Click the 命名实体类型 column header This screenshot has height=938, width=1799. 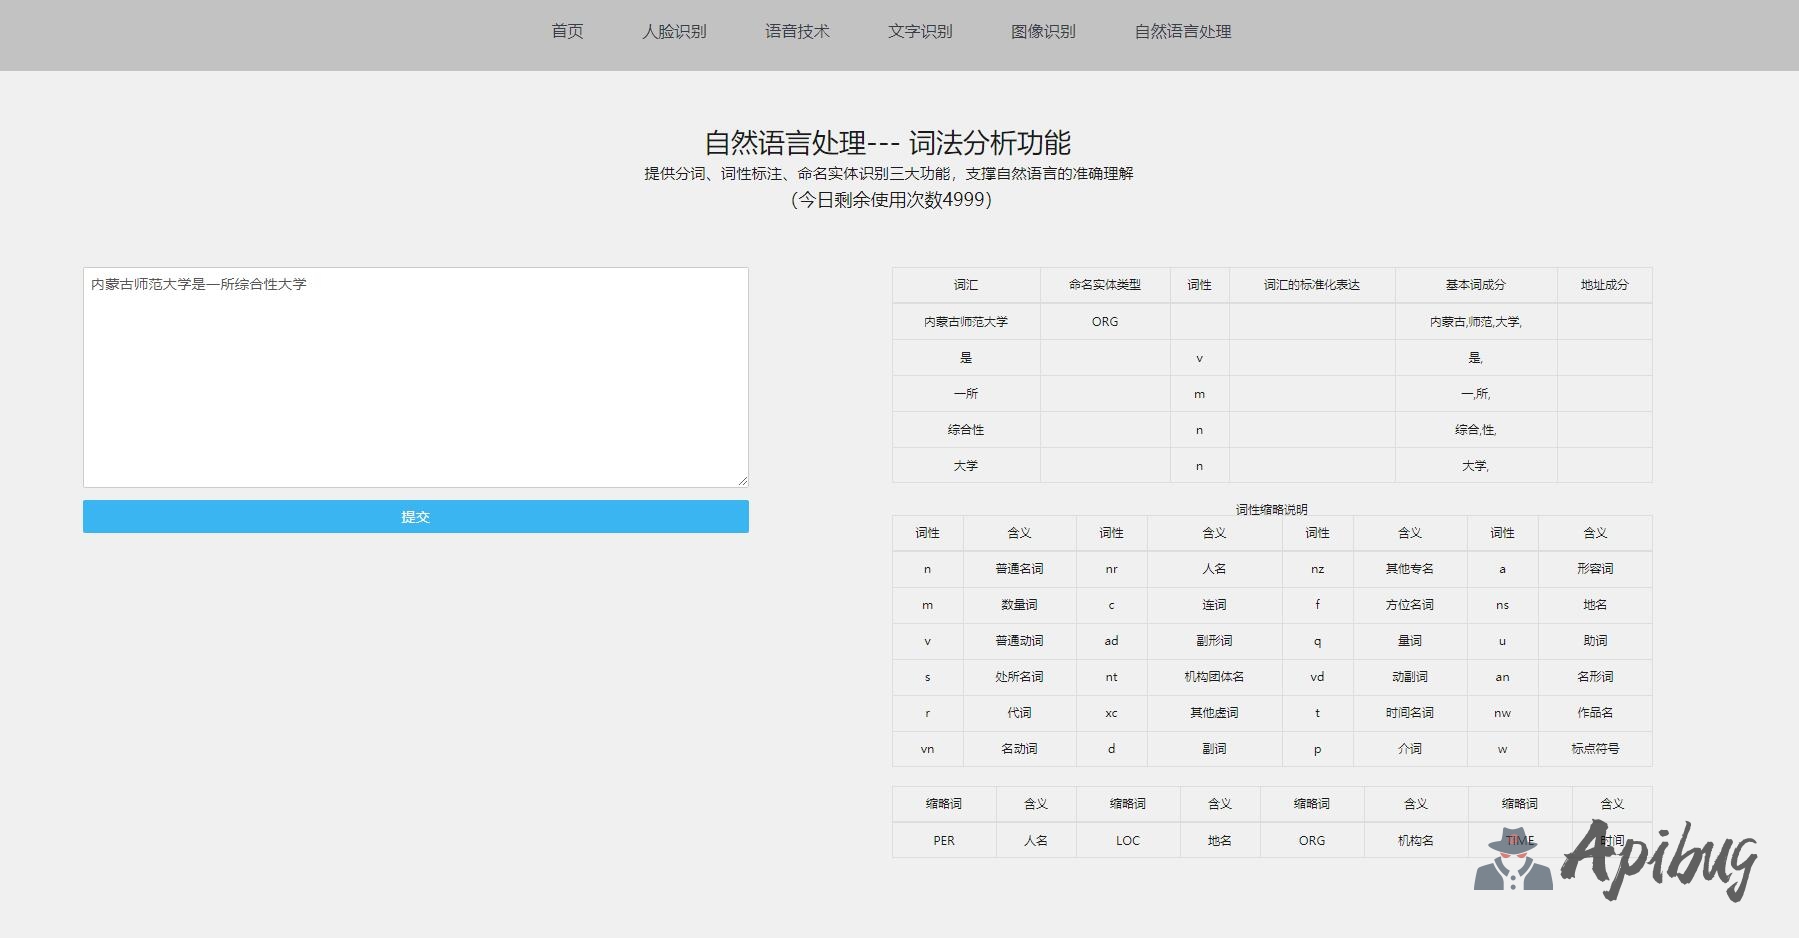pos(1105,285)
